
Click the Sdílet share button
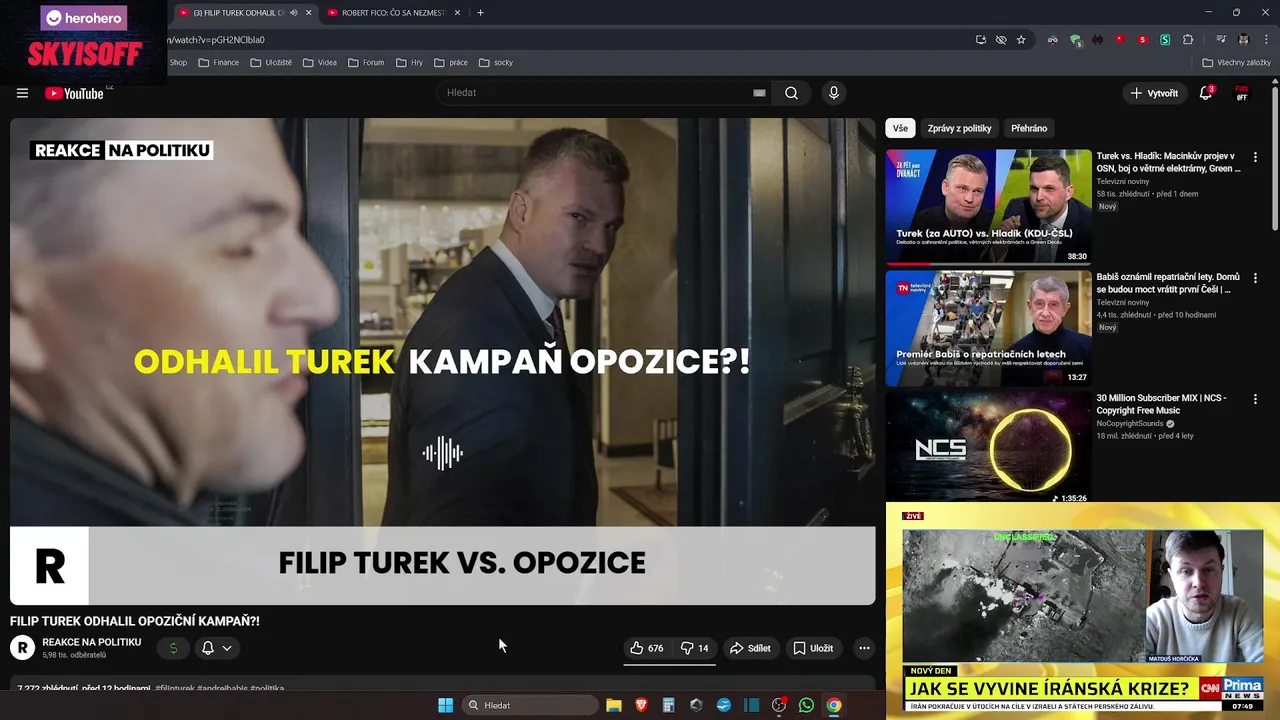[x=750, y=648]
